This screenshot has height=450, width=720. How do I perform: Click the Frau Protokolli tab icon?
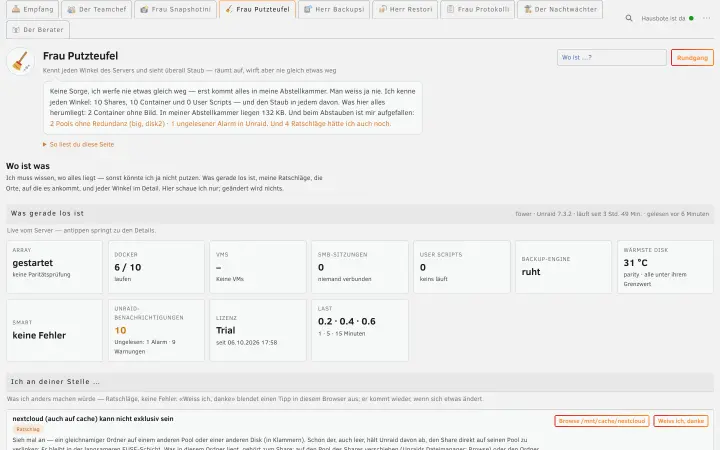coord(450,9)
